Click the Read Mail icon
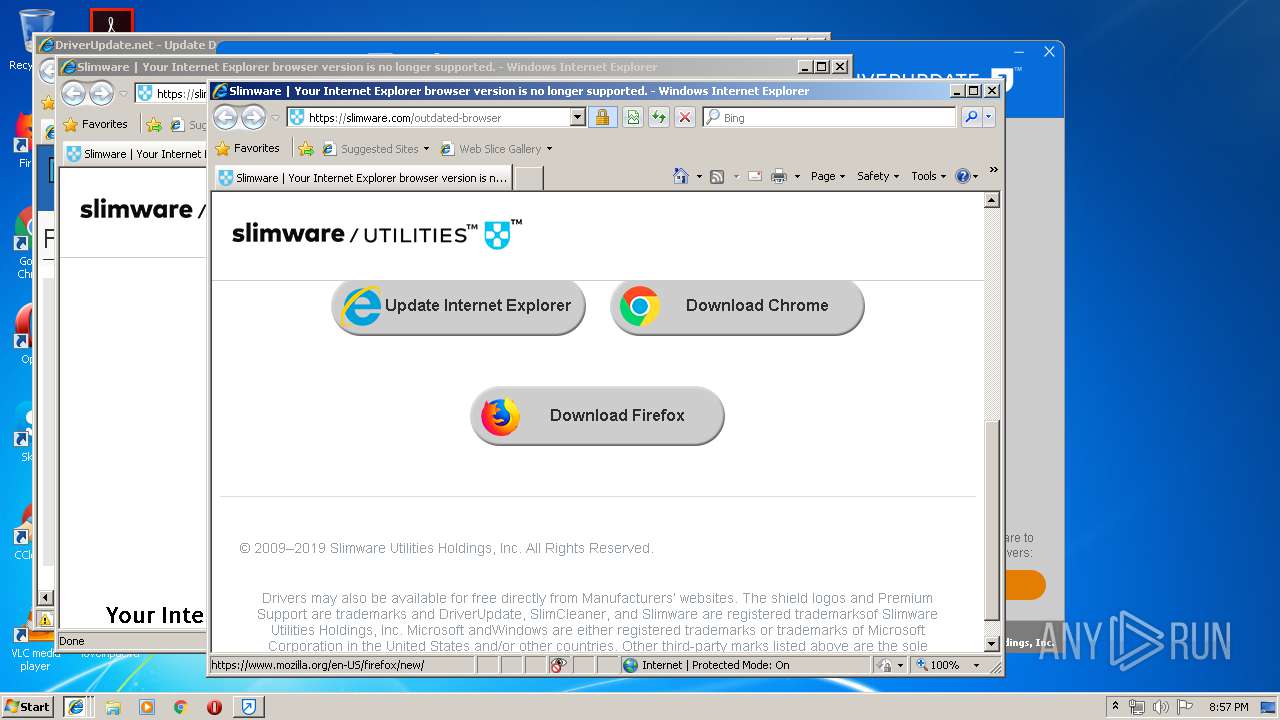 [x=755, y=176]
